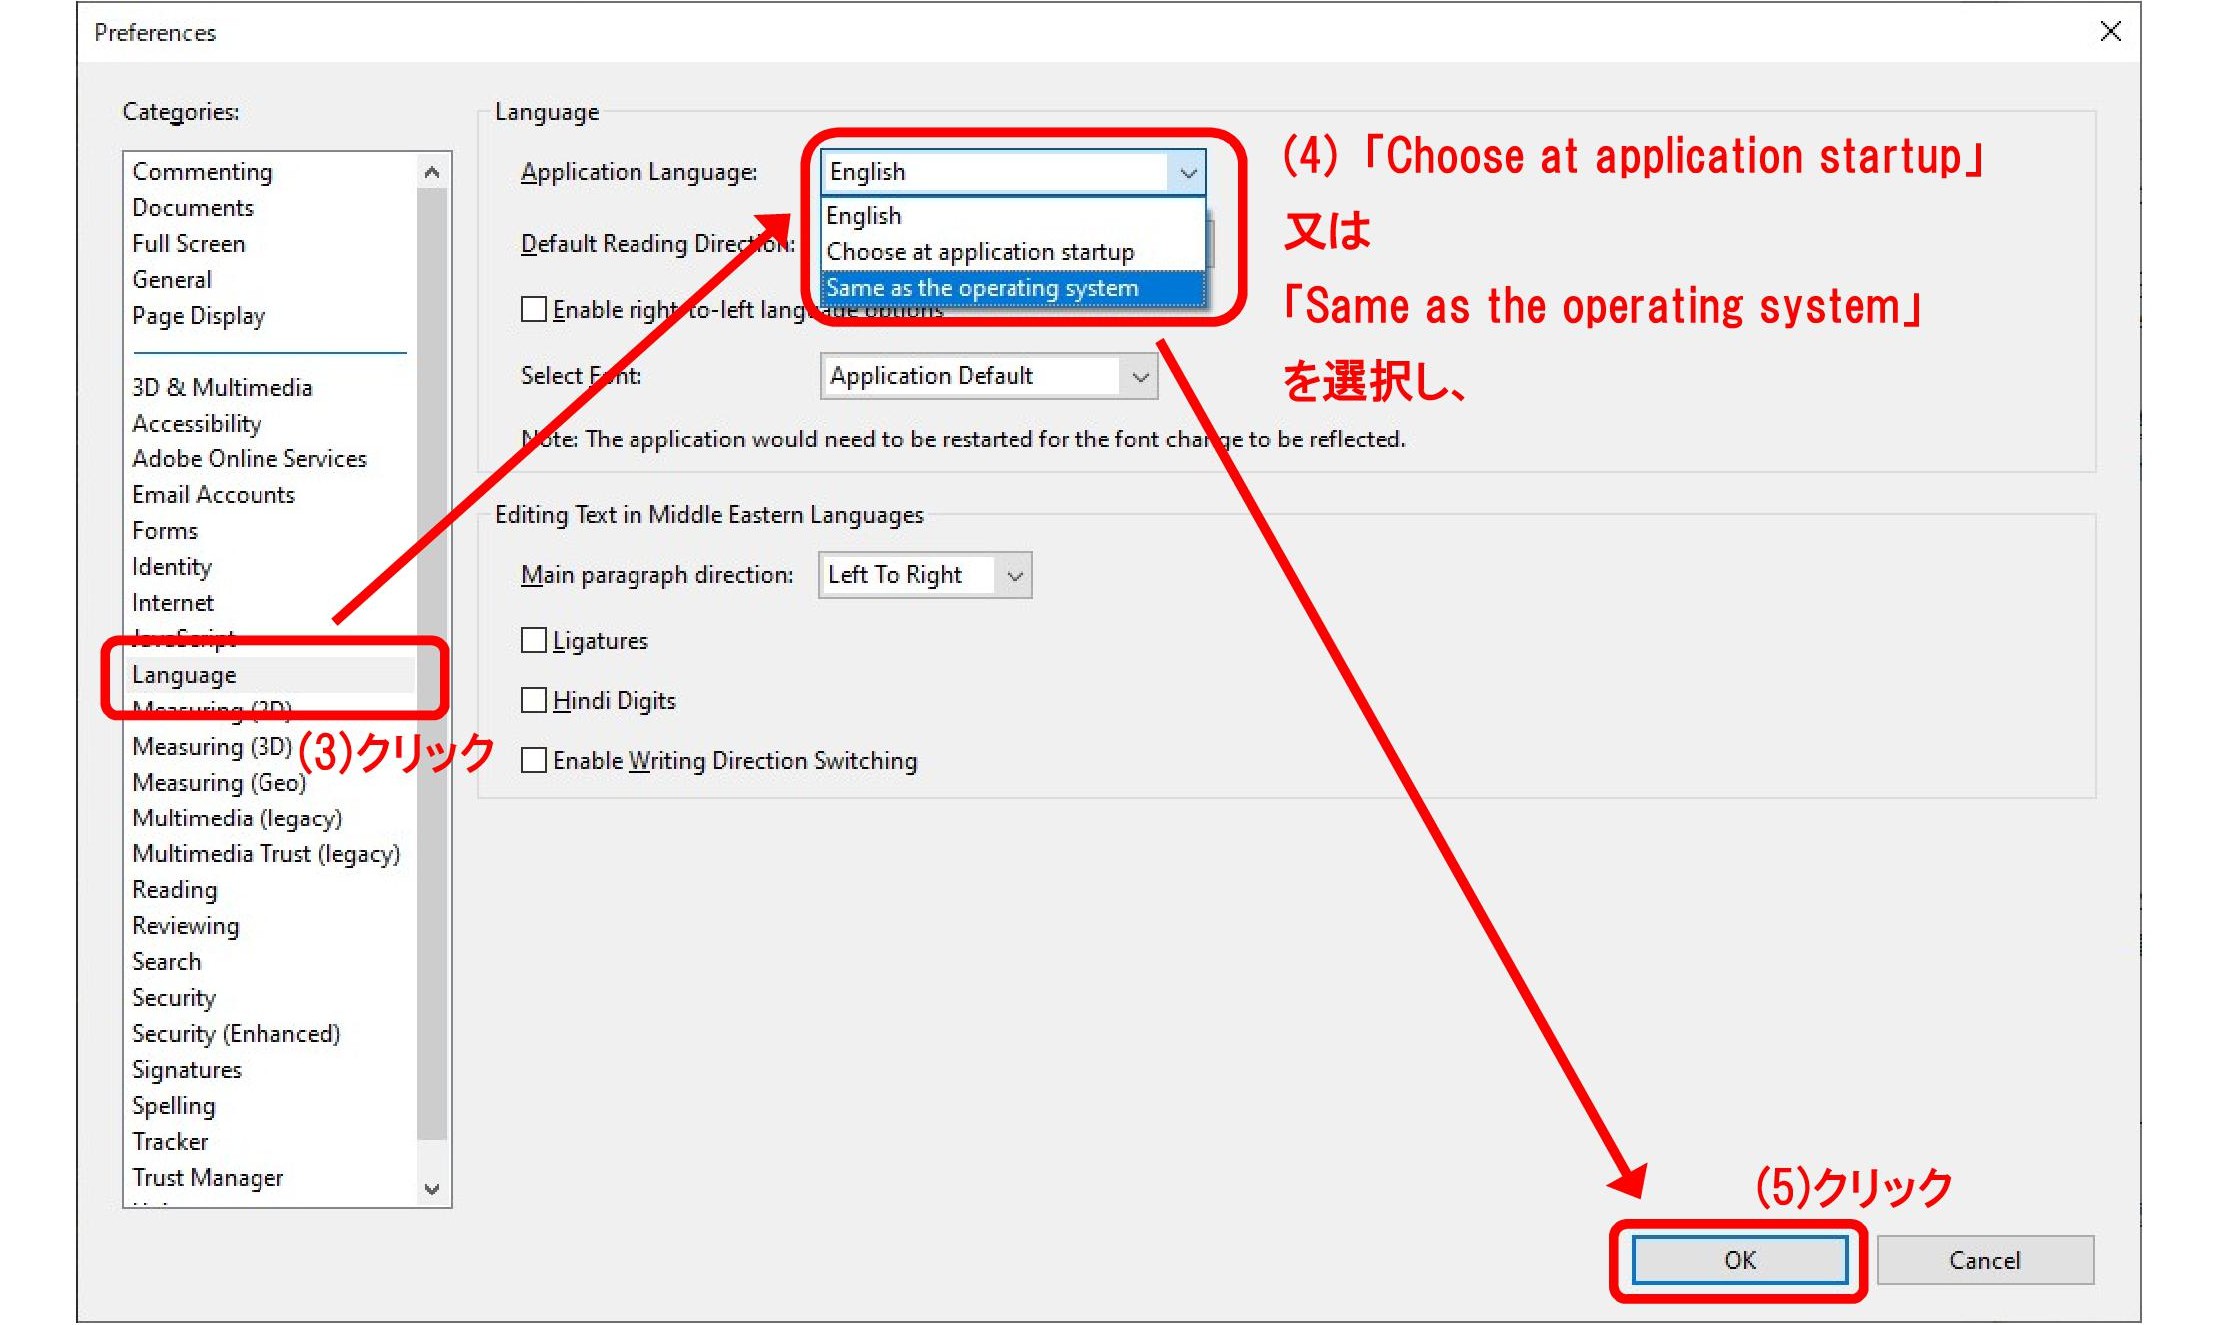Expand Select Font dropdown
The width and height of the screenshot is (2222, 1325).
(1137, 375)
